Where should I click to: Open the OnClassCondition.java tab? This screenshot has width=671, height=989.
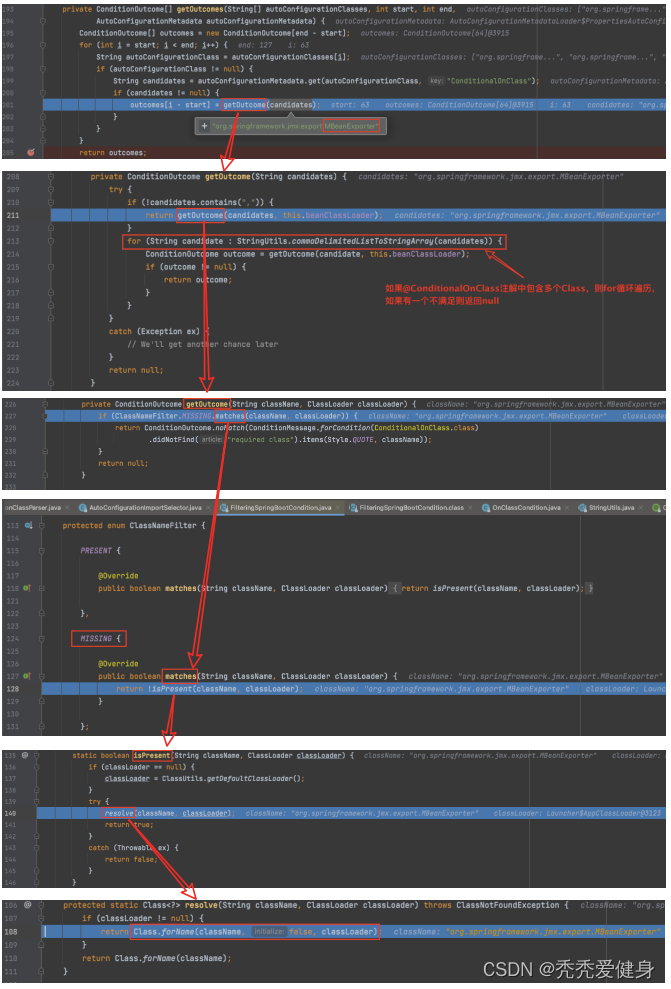(525, 508)
